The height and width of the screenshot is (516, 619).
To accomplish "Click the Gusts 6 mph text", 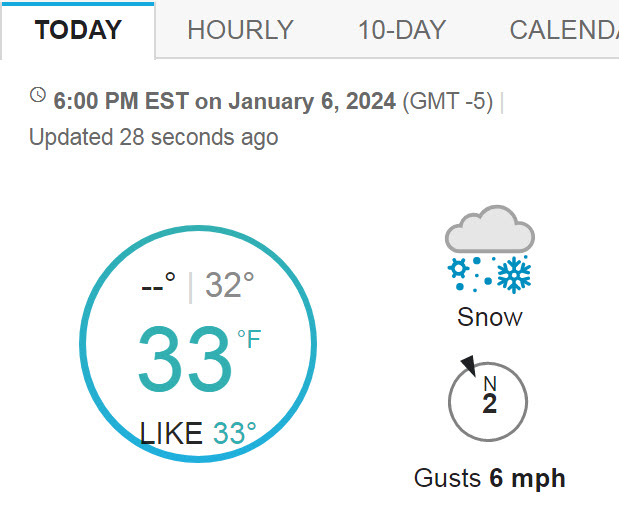I will (490, 478).
